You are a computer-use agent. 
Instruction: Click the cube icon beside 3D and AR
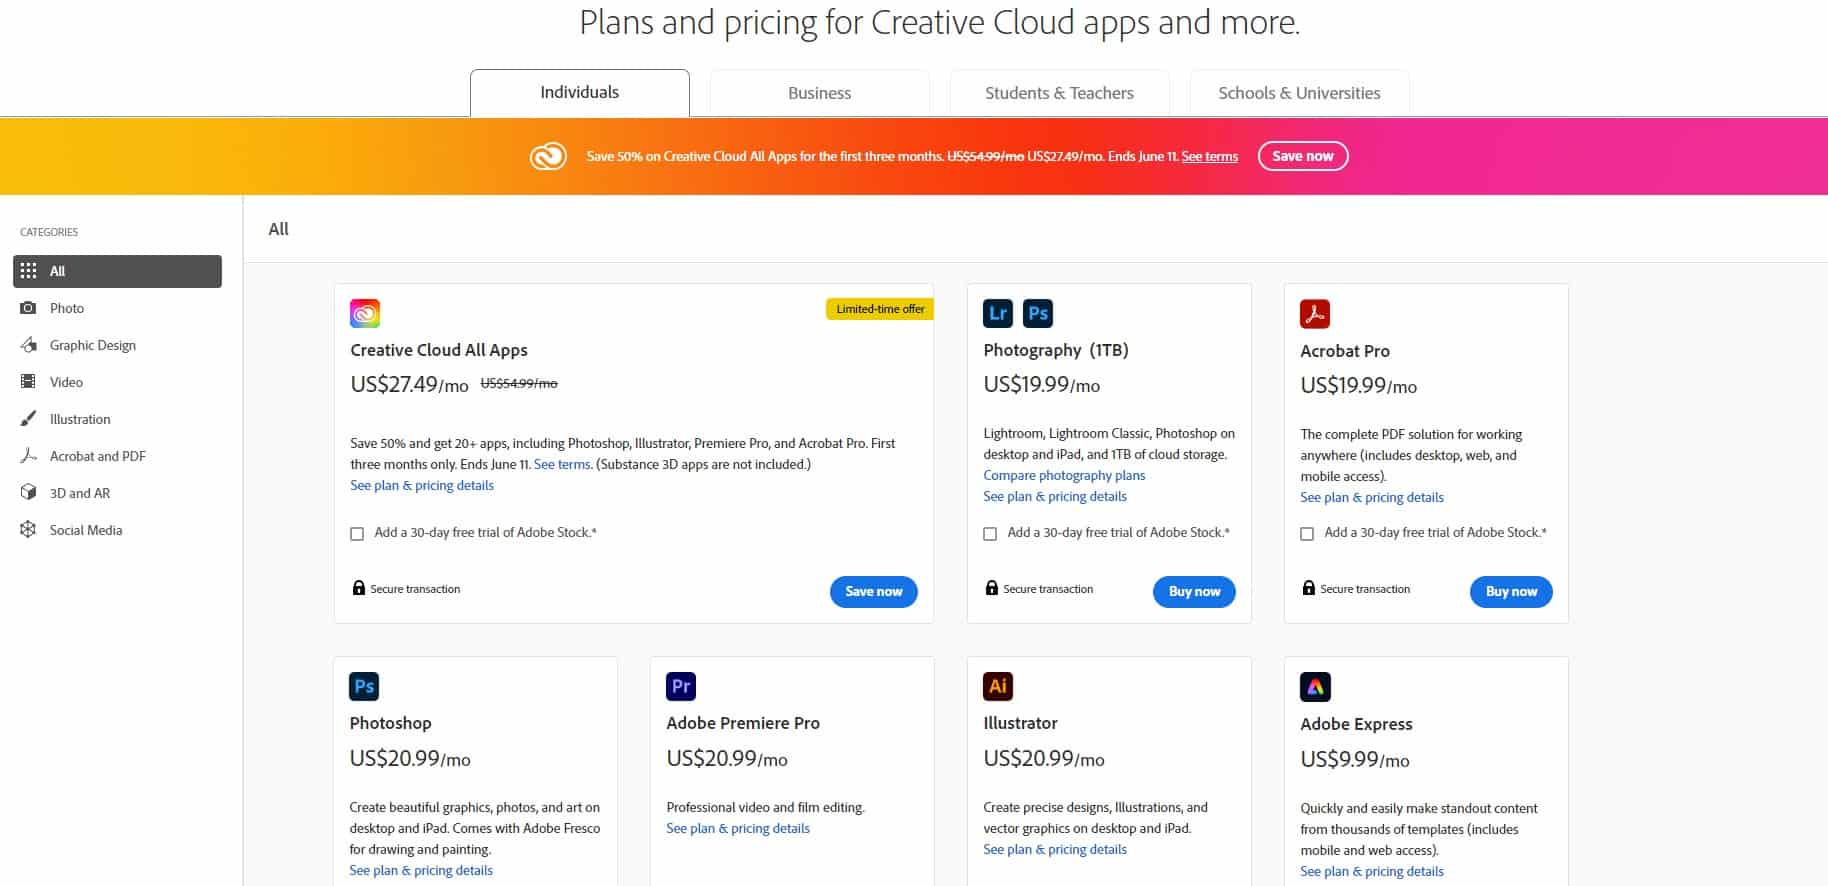(28, 493)
